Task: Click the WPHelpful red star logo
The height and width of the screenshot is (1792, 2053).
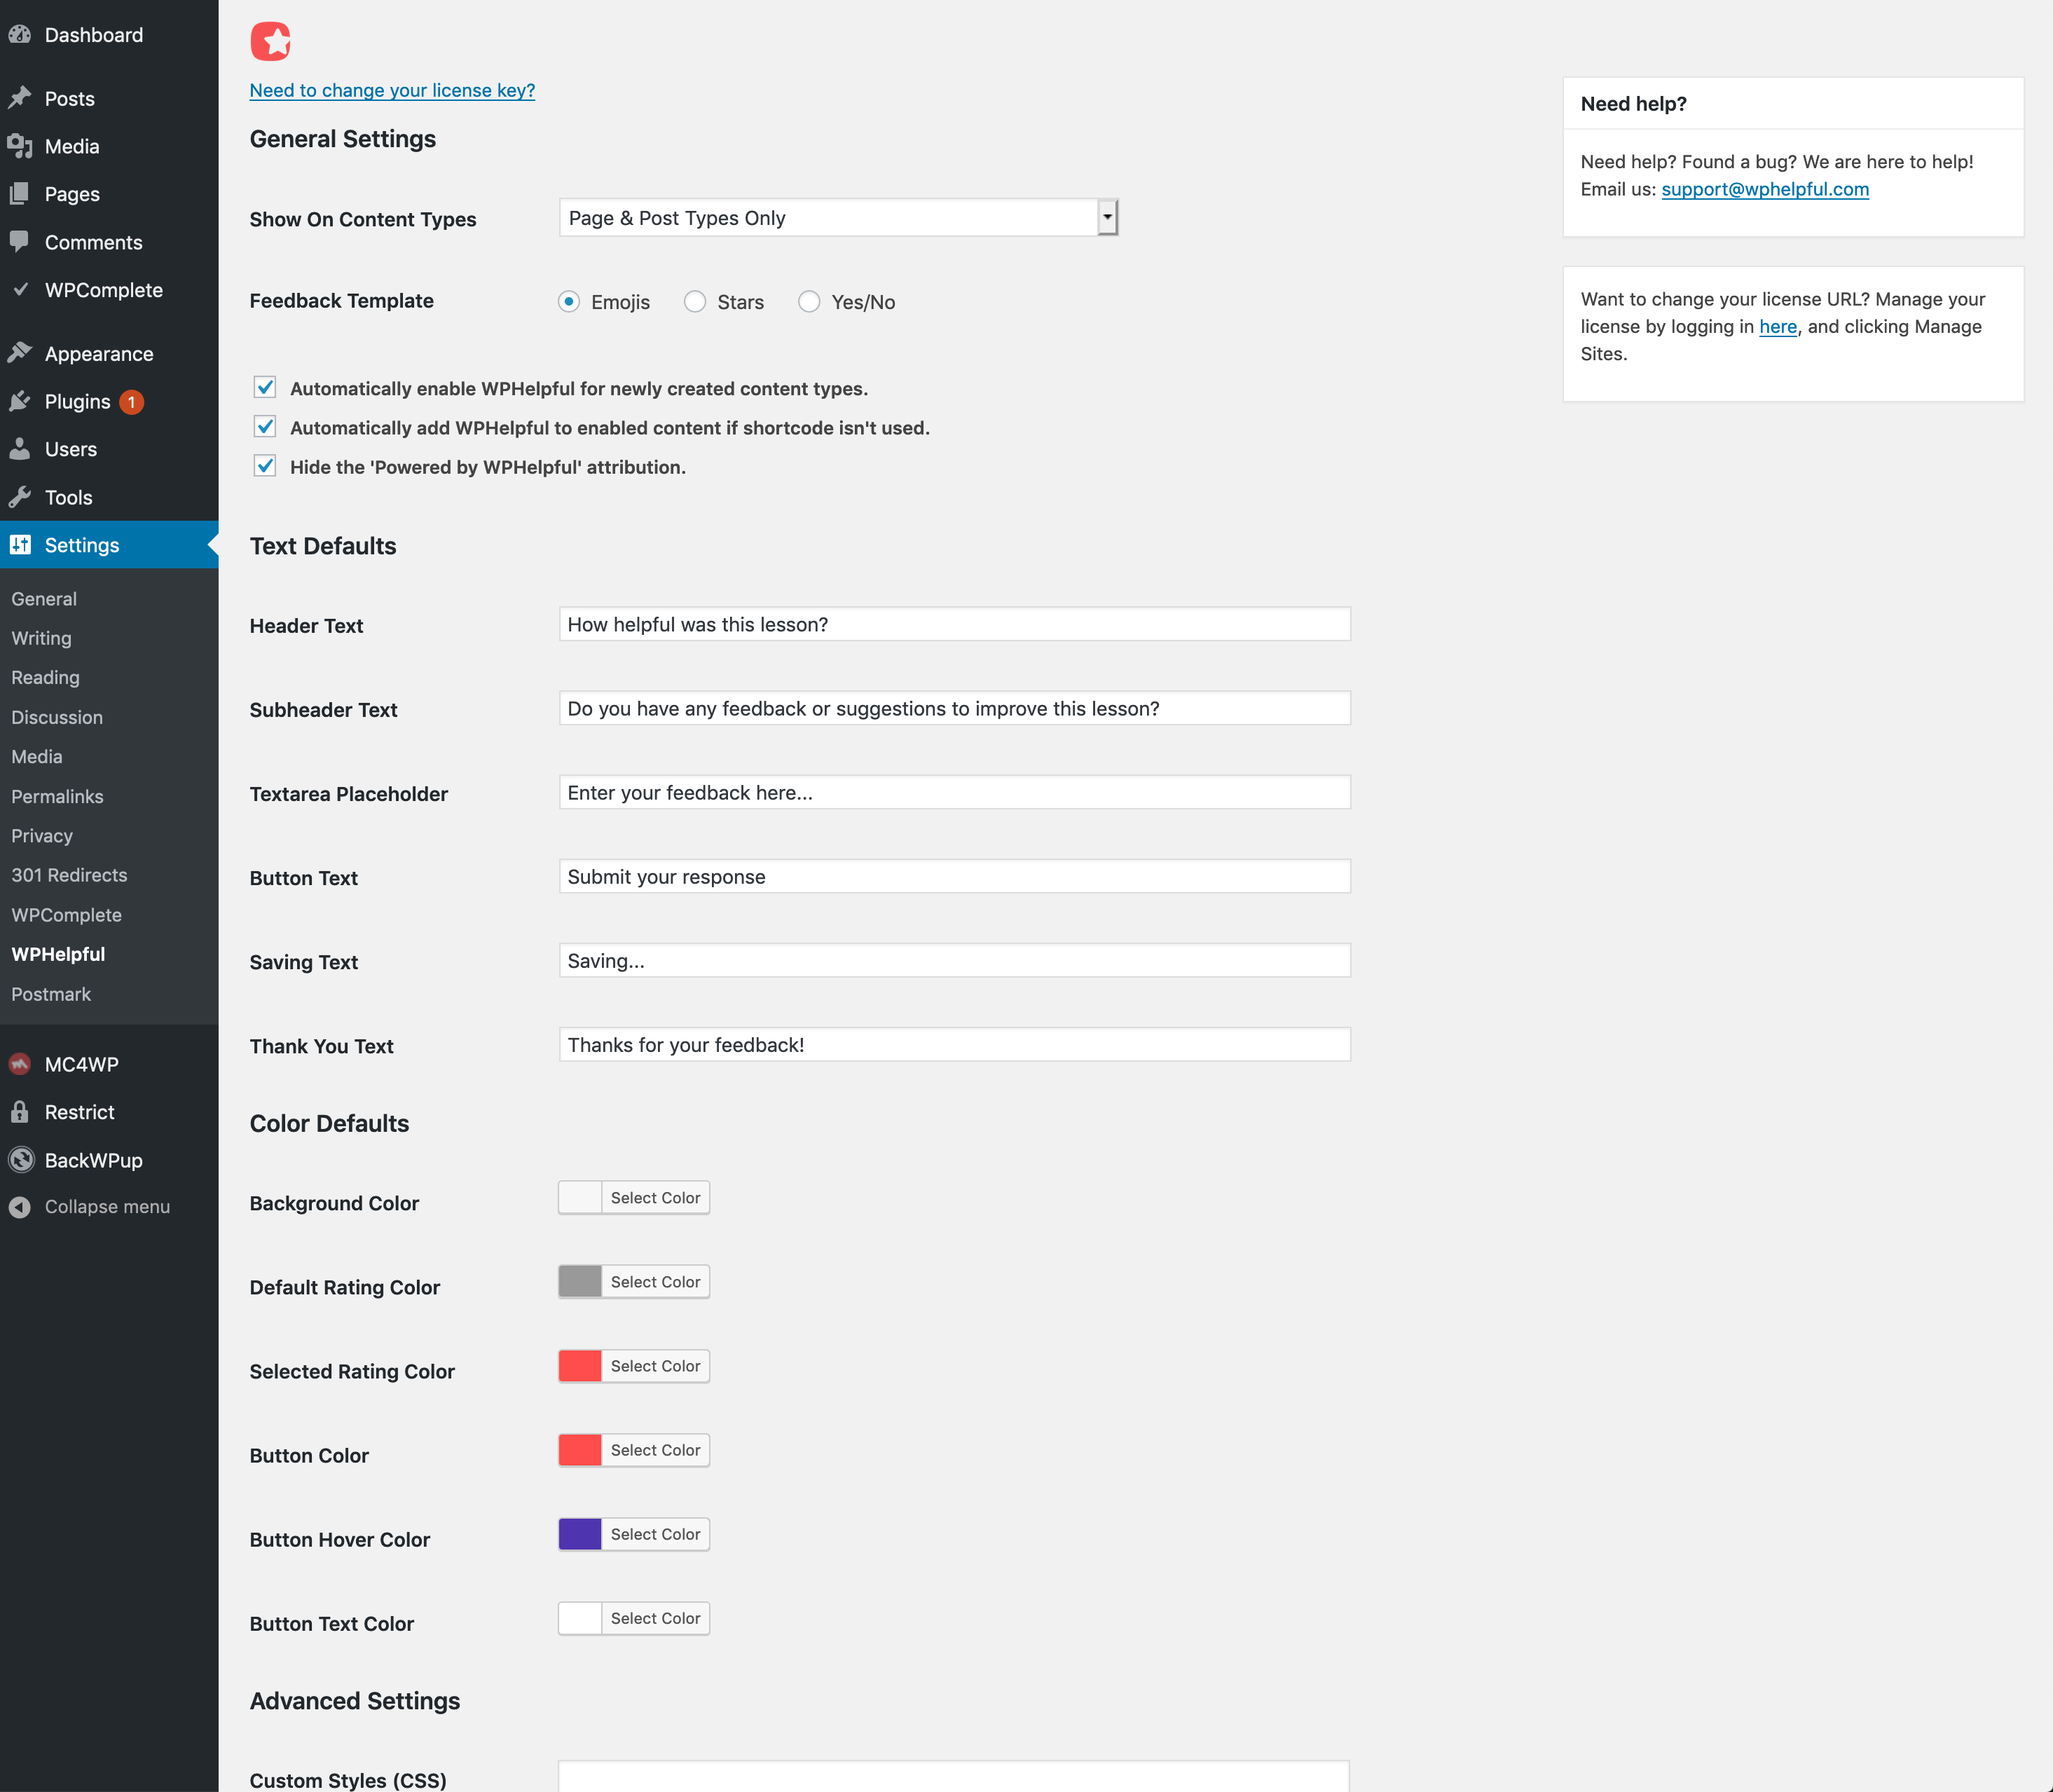Action: pos(270,41)
